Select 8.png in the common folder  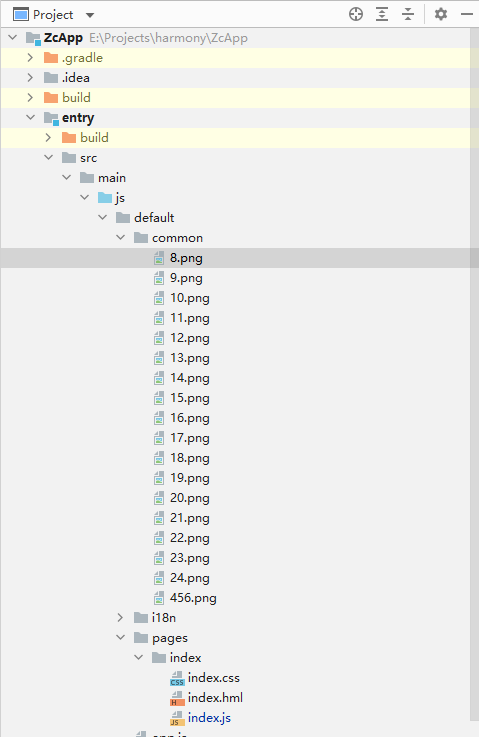186,258
